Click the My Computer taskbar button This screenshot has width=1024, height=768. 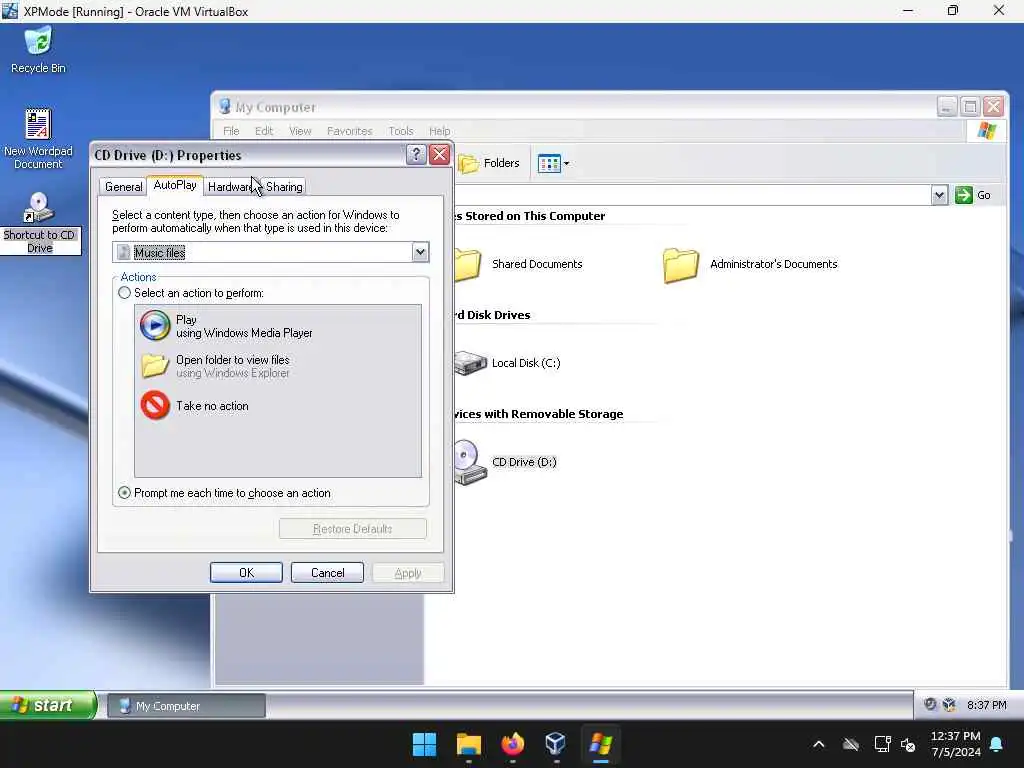click(x=186, y=706)
